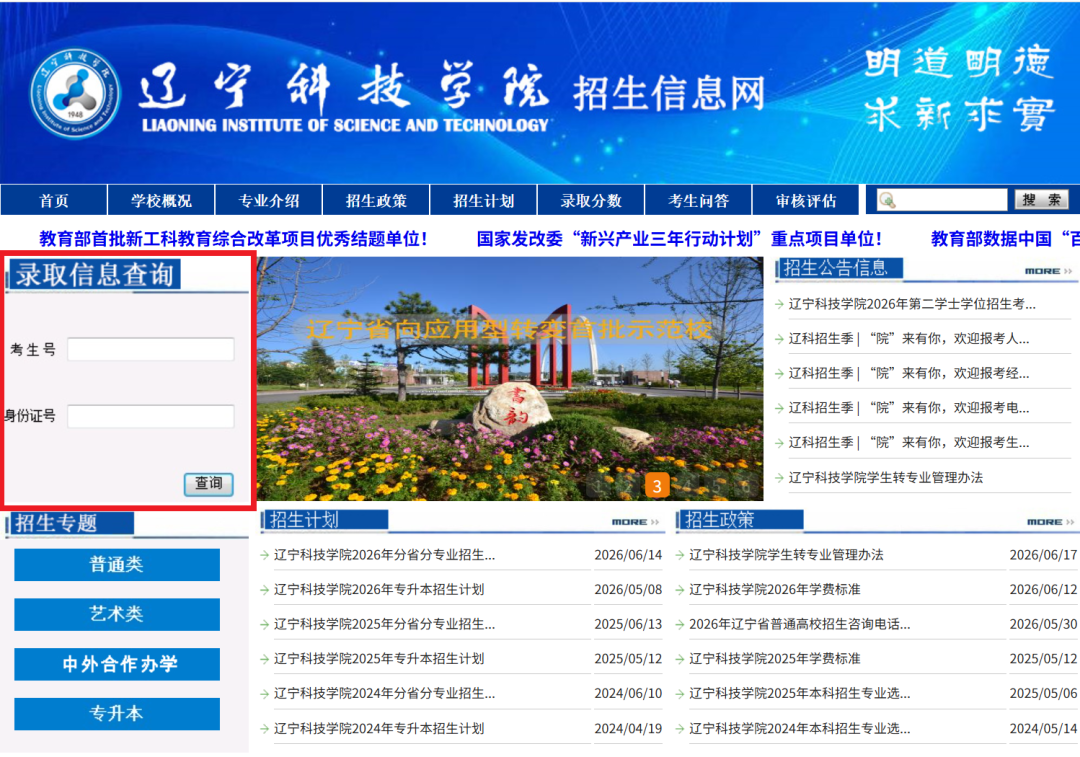Click date 2026/05/08 in 招生计划 list
The image size is (1080, 757).
[627, 590]
